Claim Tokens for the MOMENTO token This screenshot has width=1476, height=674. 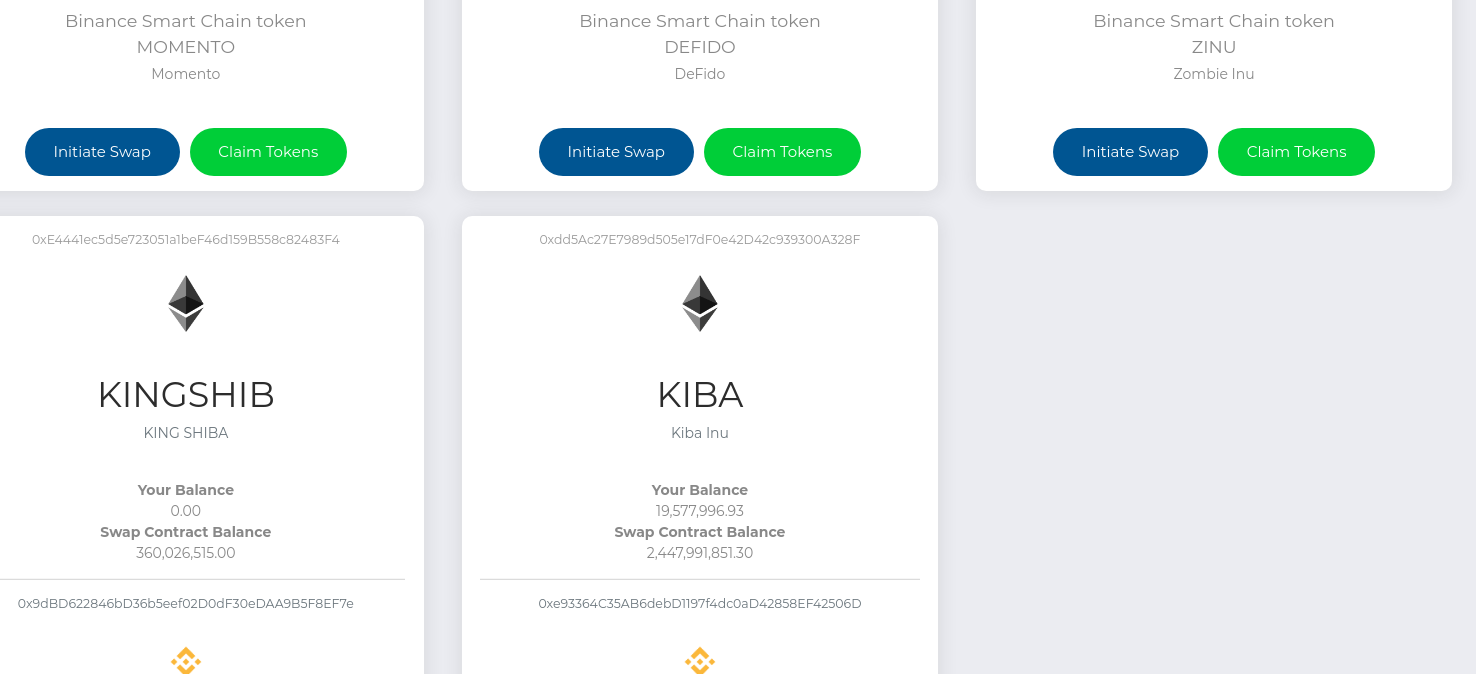point(268,152)
